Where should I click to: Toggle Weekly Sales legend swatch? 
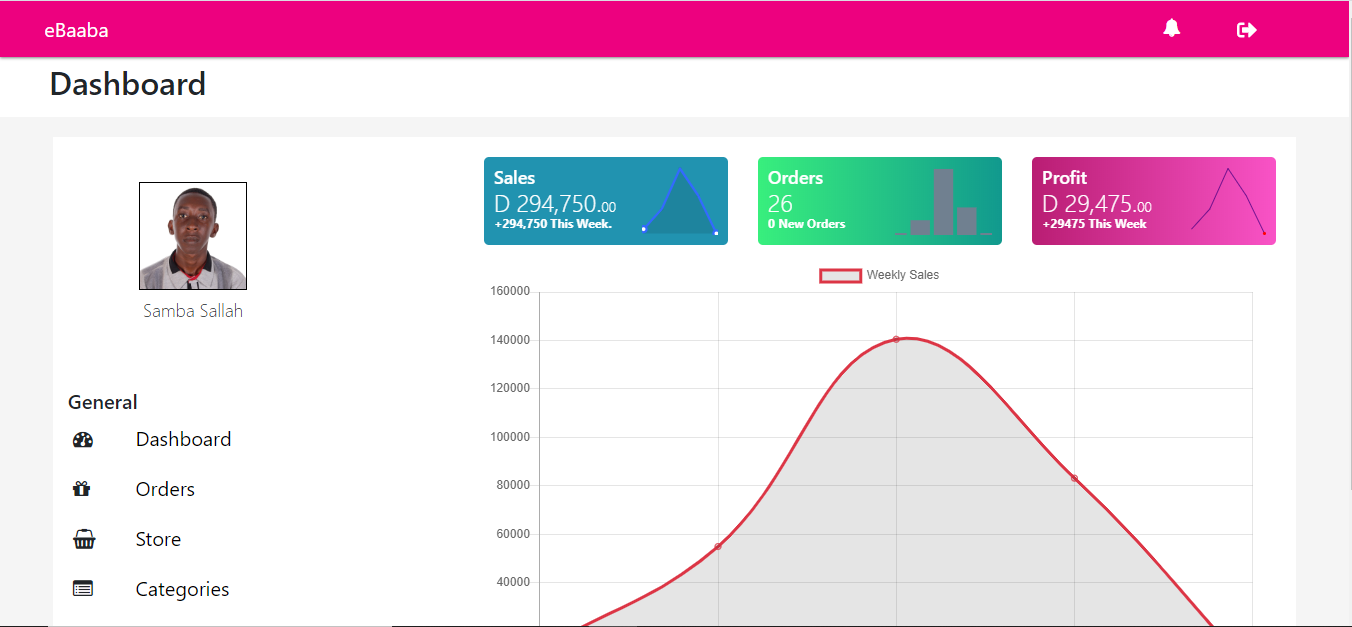click(841, 275)
